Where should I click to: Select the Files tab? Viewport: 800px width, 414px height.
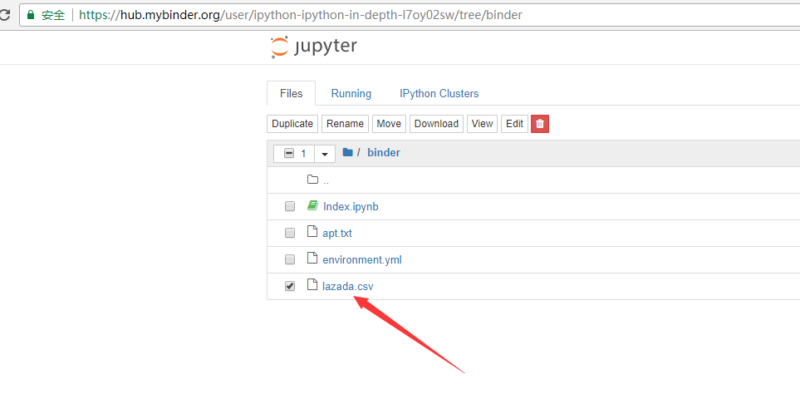point(291,93)
